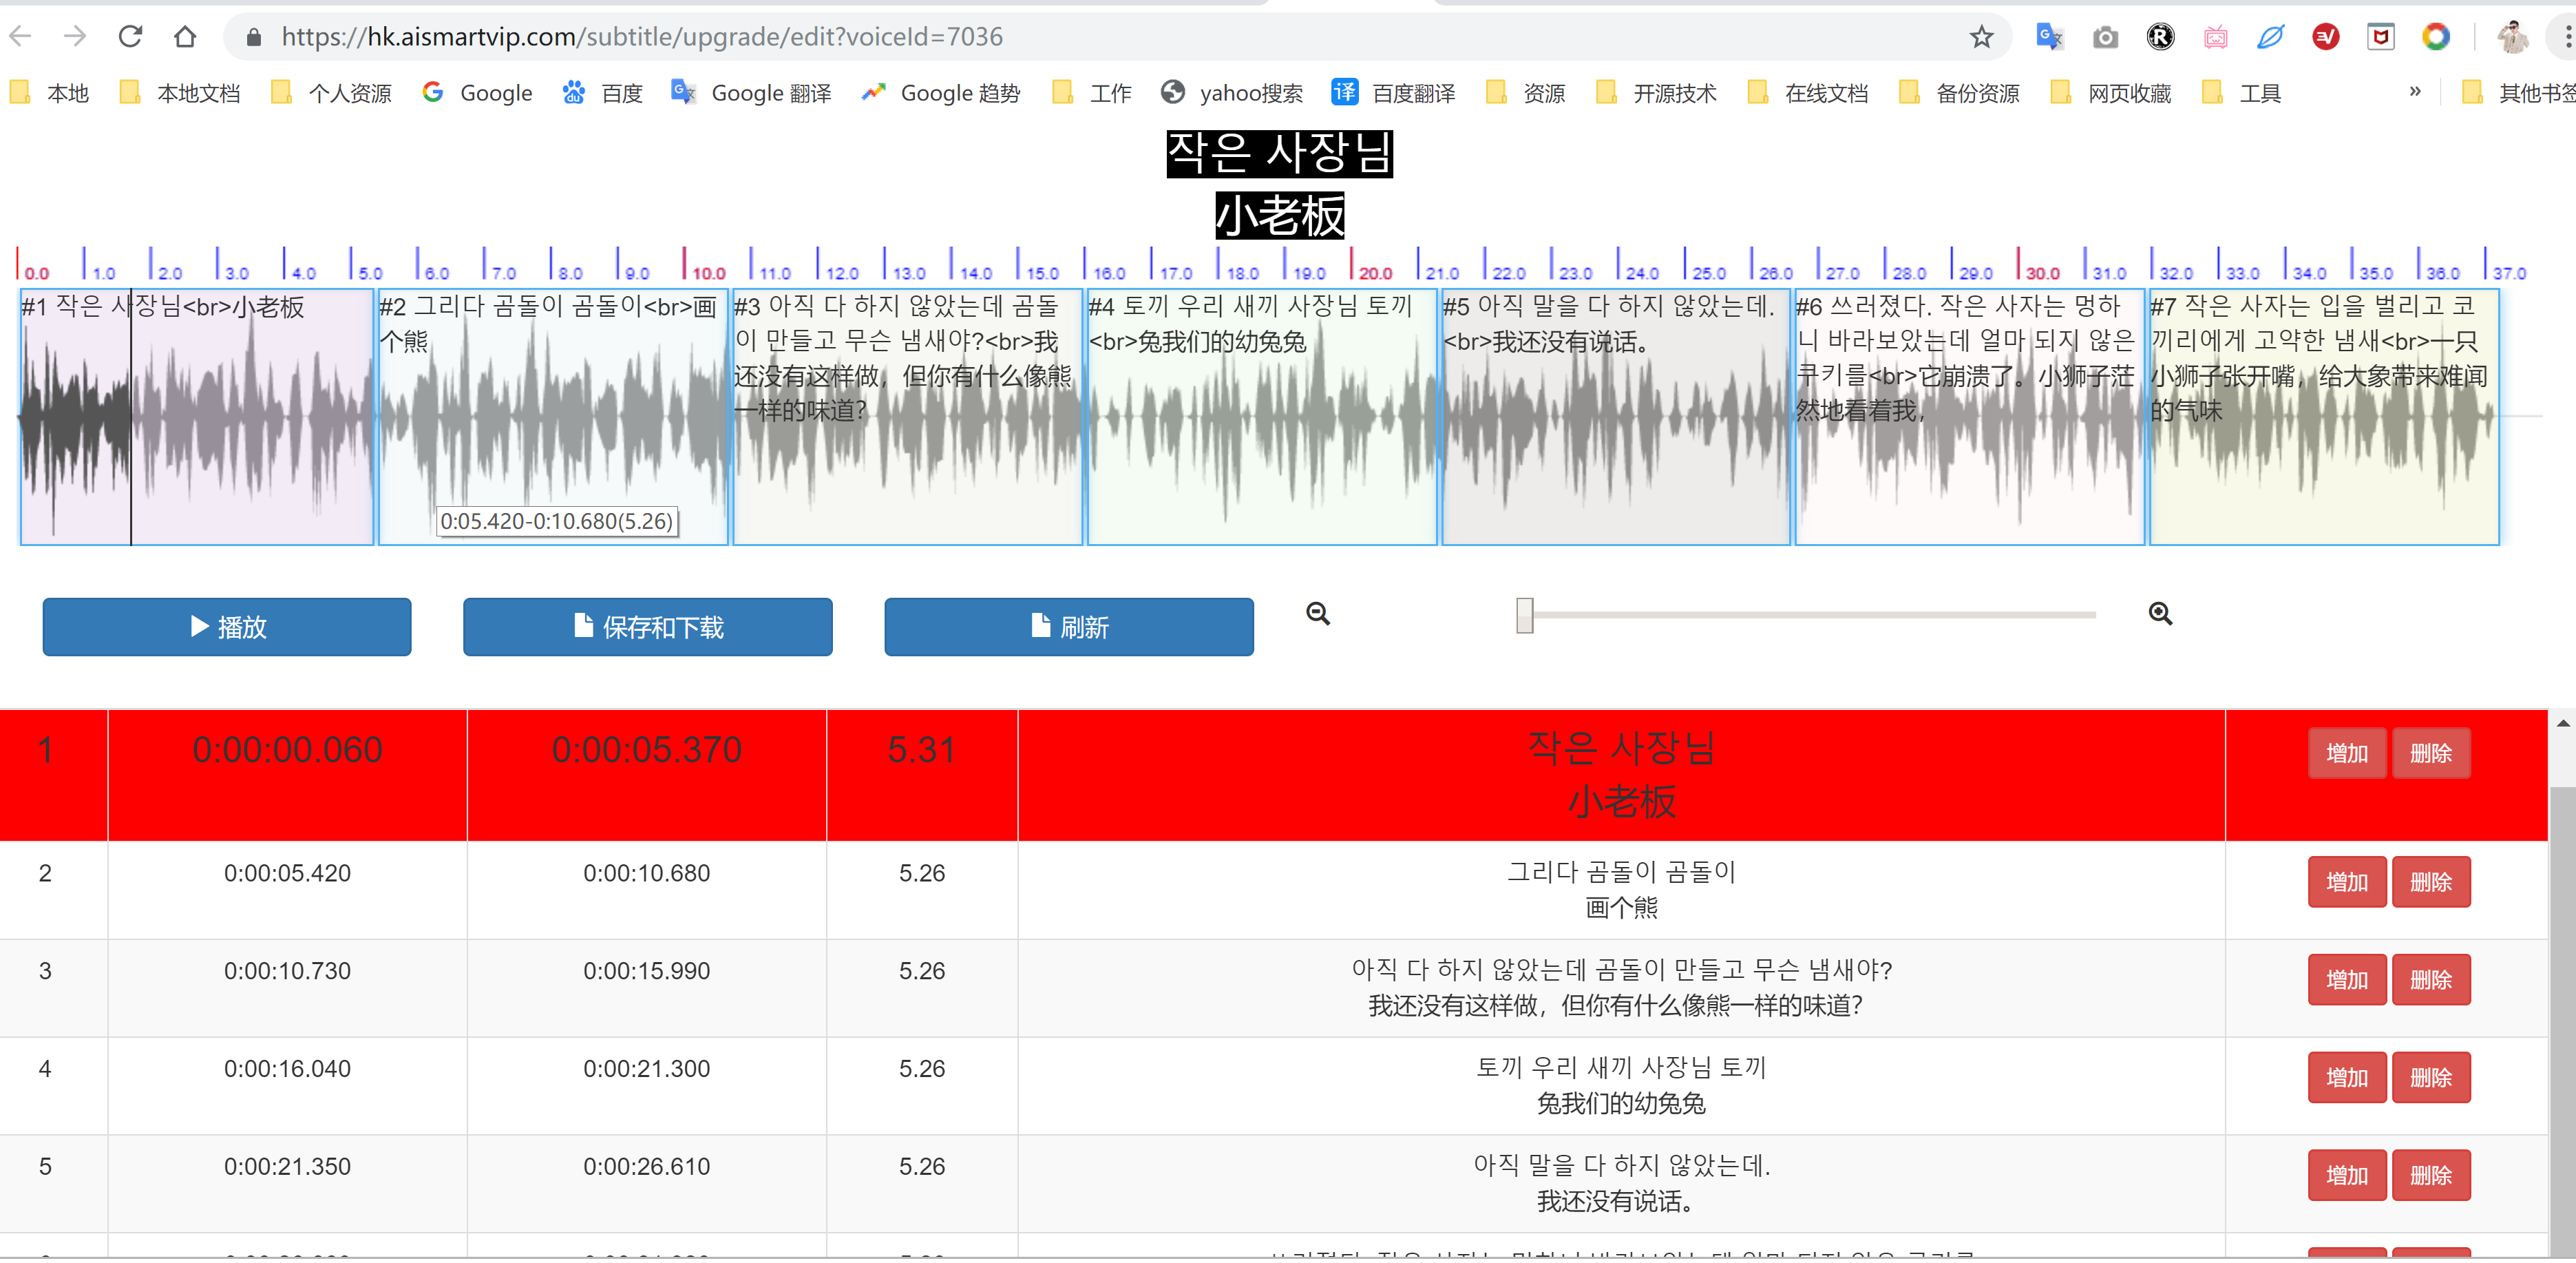Bookmark this page with the star icon
Screen dimensions: 2576x1263
coord(1981,37)
